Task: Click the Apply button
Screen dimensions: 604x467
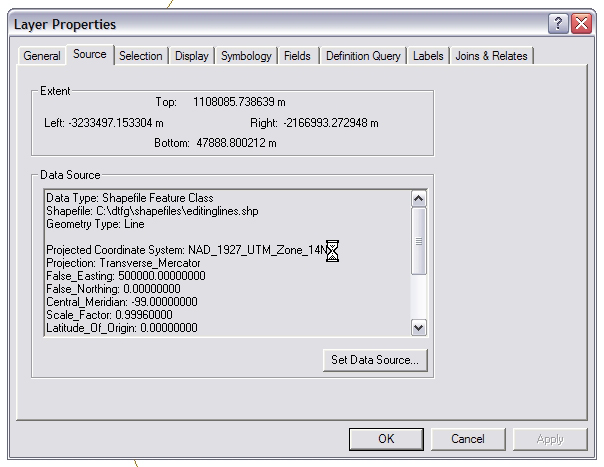Action: [x=550, y=438]
